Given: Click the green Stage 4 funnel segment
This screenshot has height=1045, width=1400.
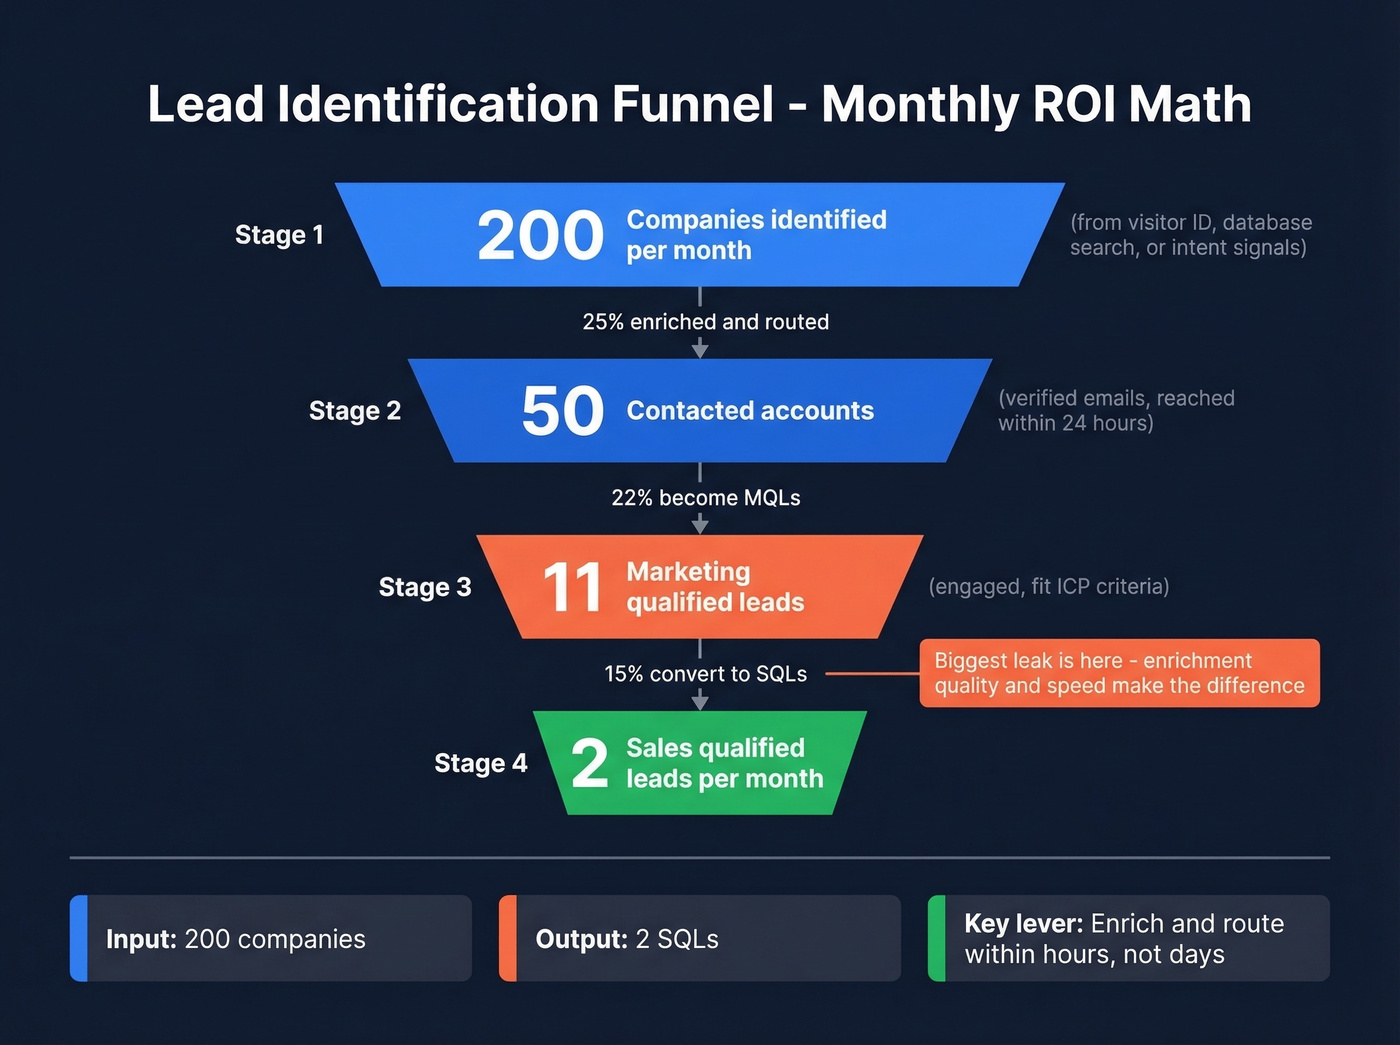Looking at the screenshot, I should pyautogui.click(x=700, y=762).
